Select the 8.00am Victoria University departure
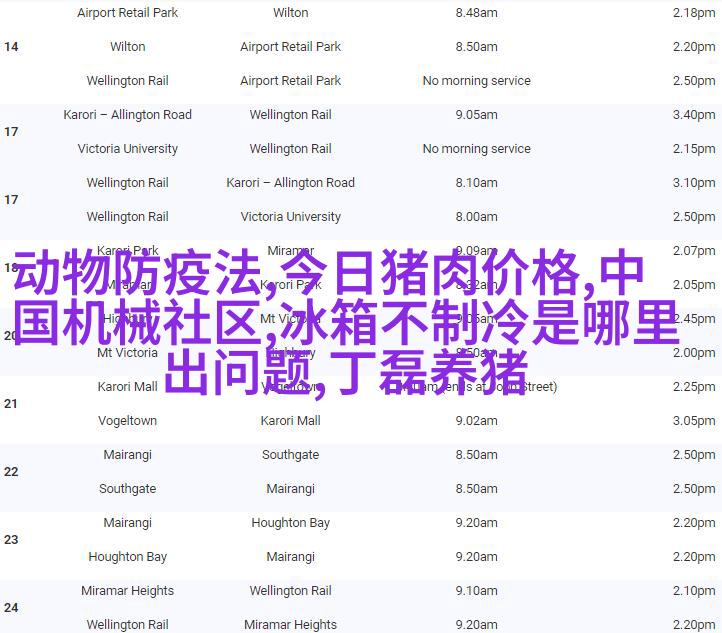This screenshot has height=633, width=722. coord(476,217)
